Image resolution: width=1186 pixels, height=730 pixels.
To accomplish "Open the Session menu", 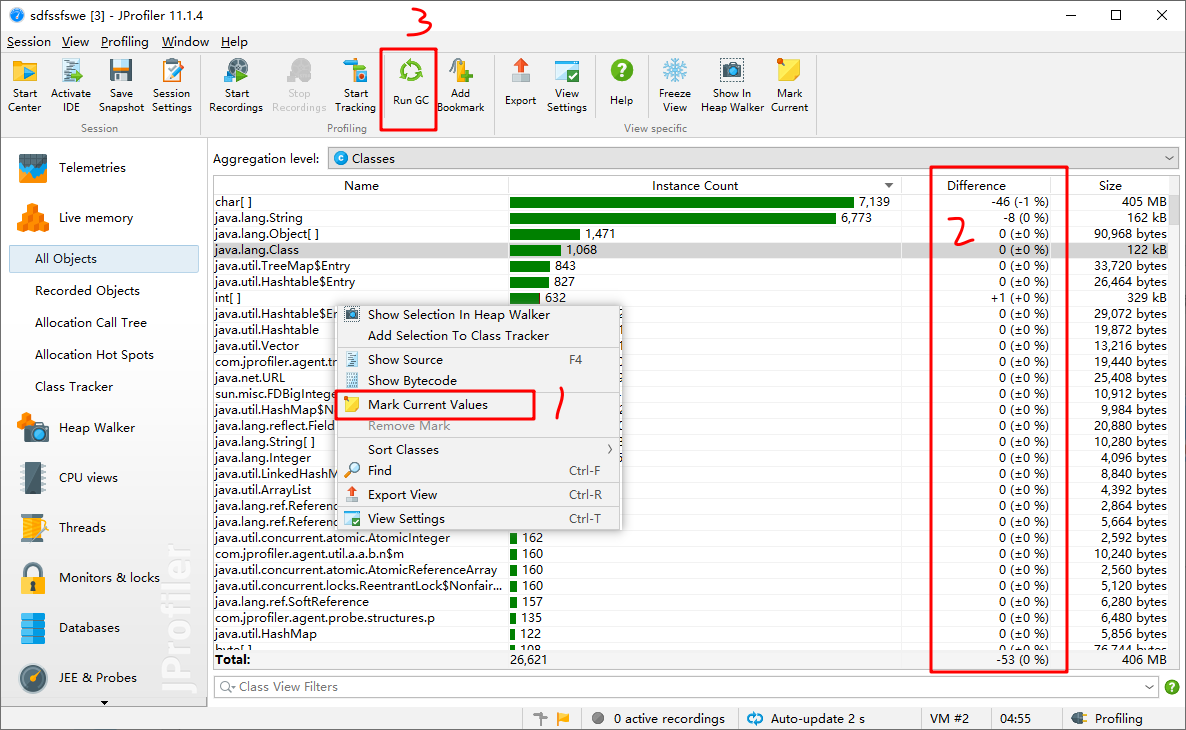I will coord(29,42).
